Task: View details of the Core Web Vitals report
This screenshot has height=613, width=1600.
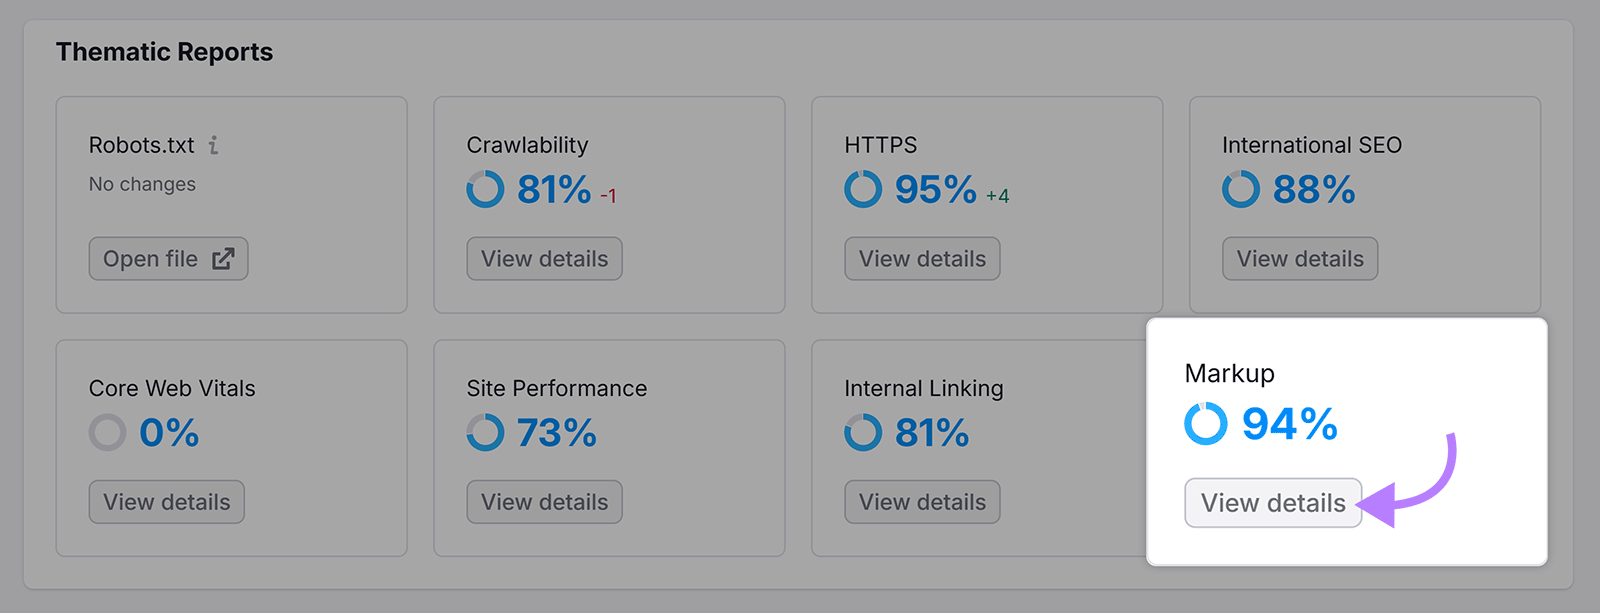Action: 166,502
